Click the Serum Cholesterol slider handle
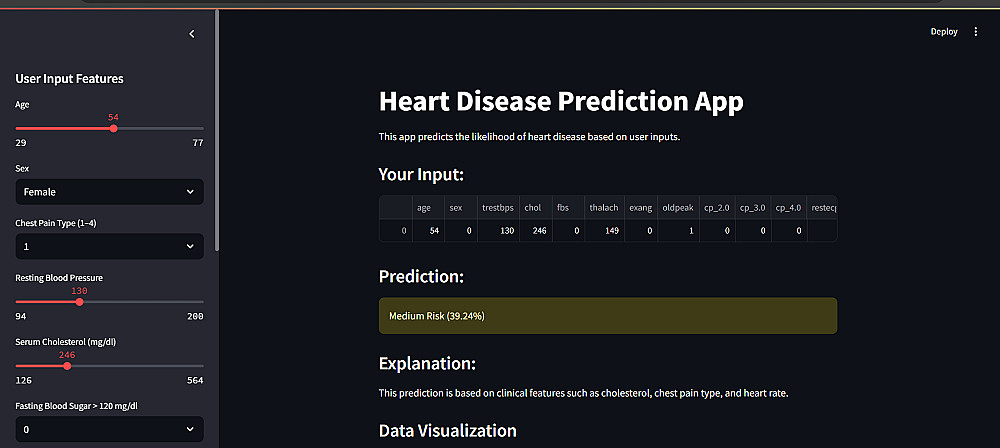This screenshot has height=448, width=1000. pyautogui.click(x=67, y=365)
